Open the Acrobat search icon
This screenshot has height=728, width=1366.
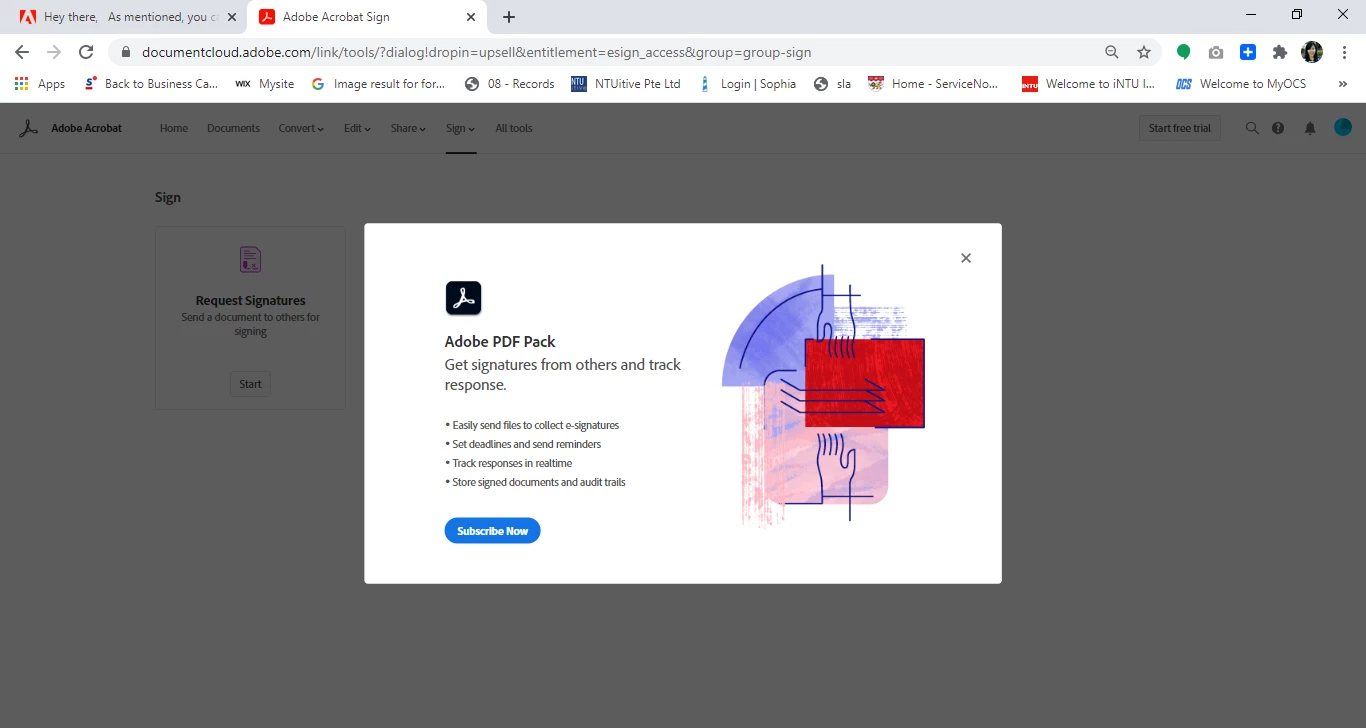1251,128
